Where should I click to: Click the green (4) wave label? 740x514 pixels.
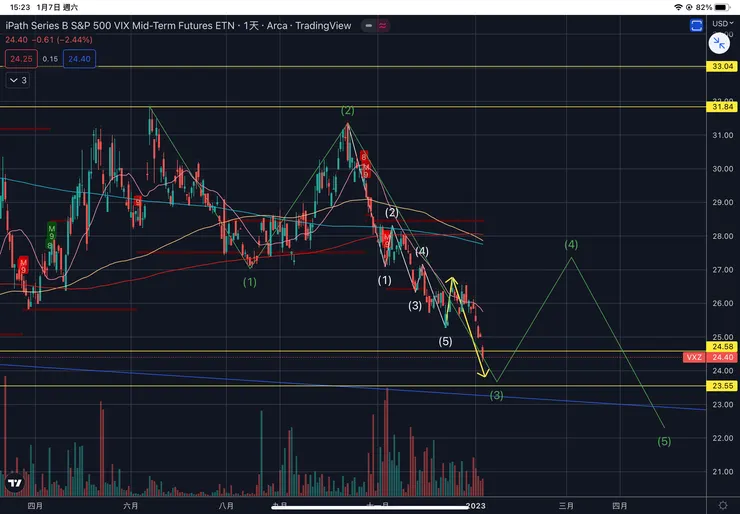[571, 244]
